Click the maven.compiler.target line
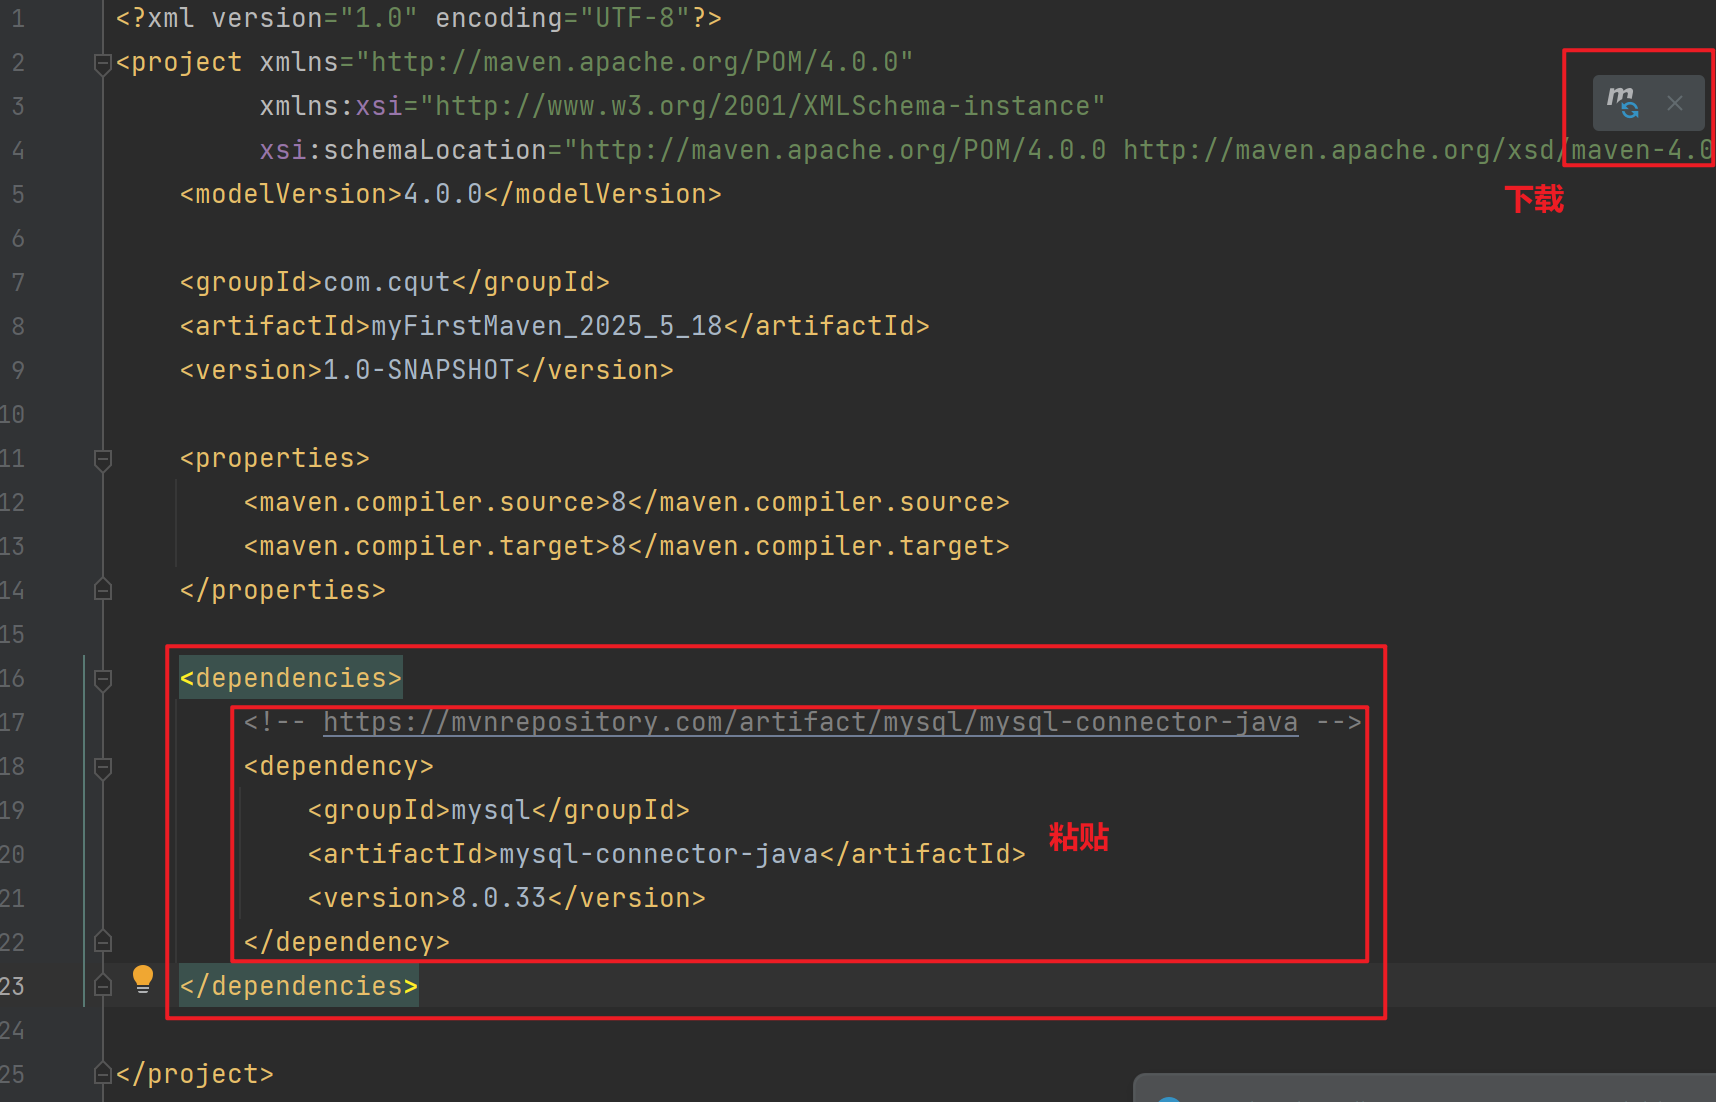This screenshot has height=1102, width=1716. point(626,546)
